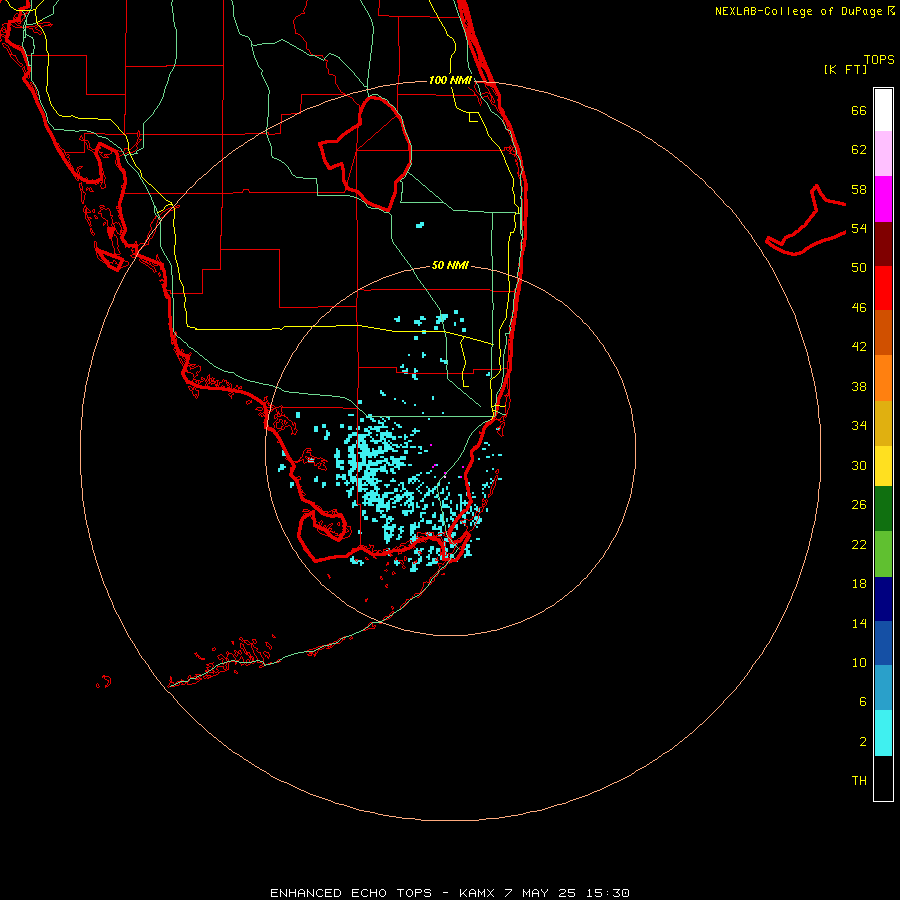Click the legend value 58
Viewport: 900px width, 900px height.
859,189
